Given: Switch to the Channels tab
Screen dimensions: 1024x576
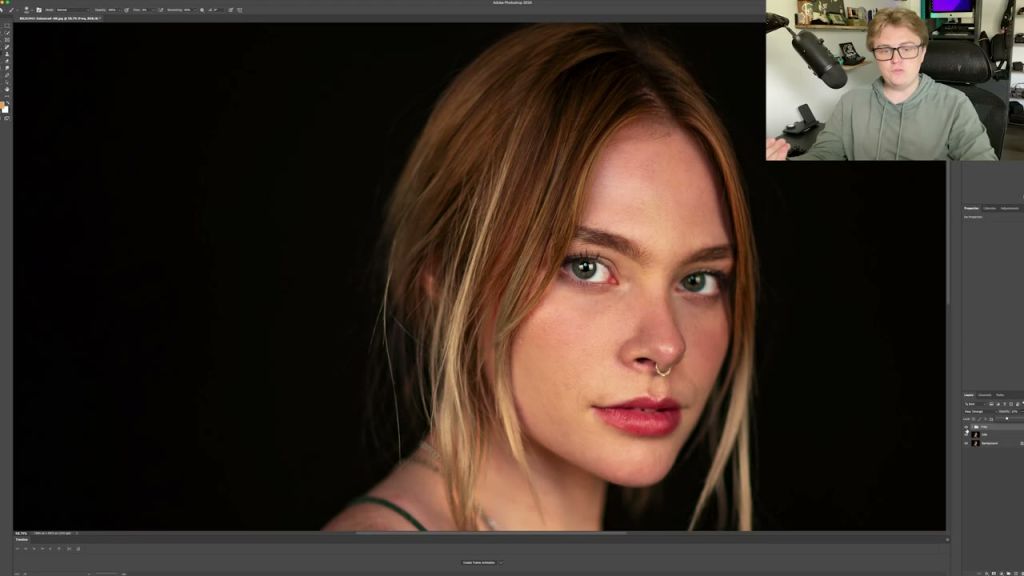Looking at the screenshot, I should click(x=985, y=395).
